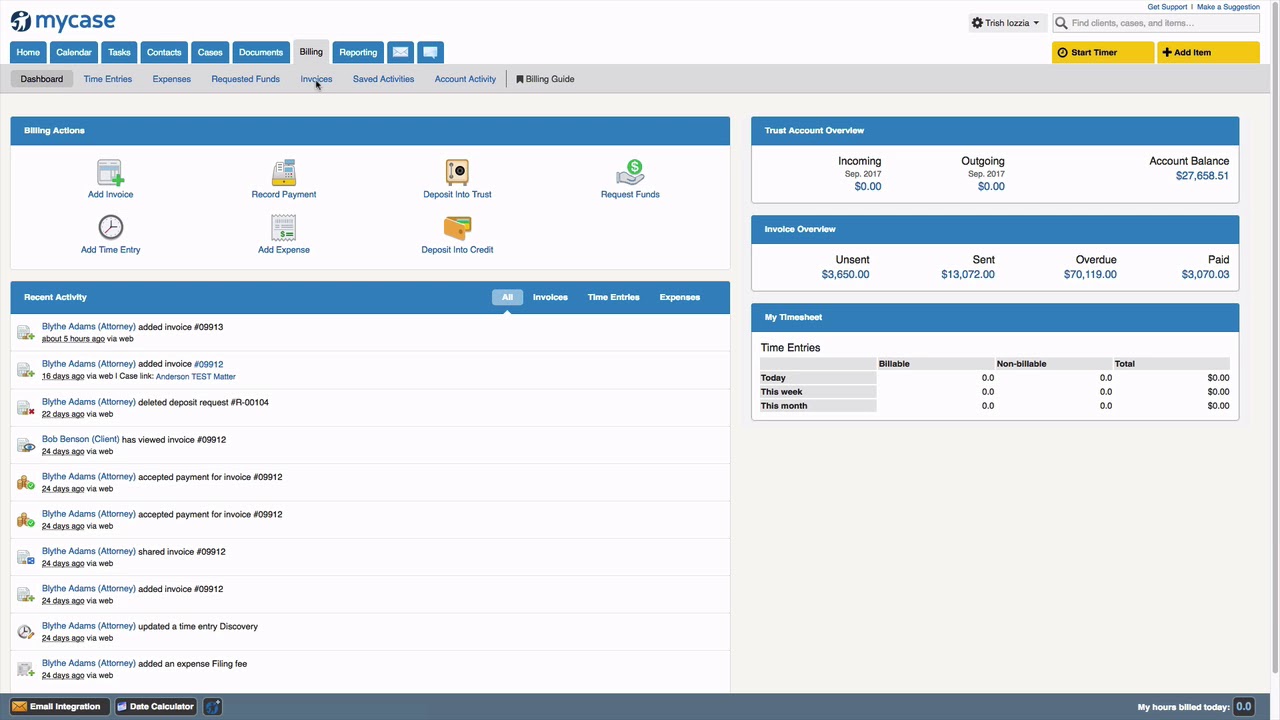1280x720 pixels.
Task: Filter Recent Activity by Invoices
Action: (x=550, y=297)
